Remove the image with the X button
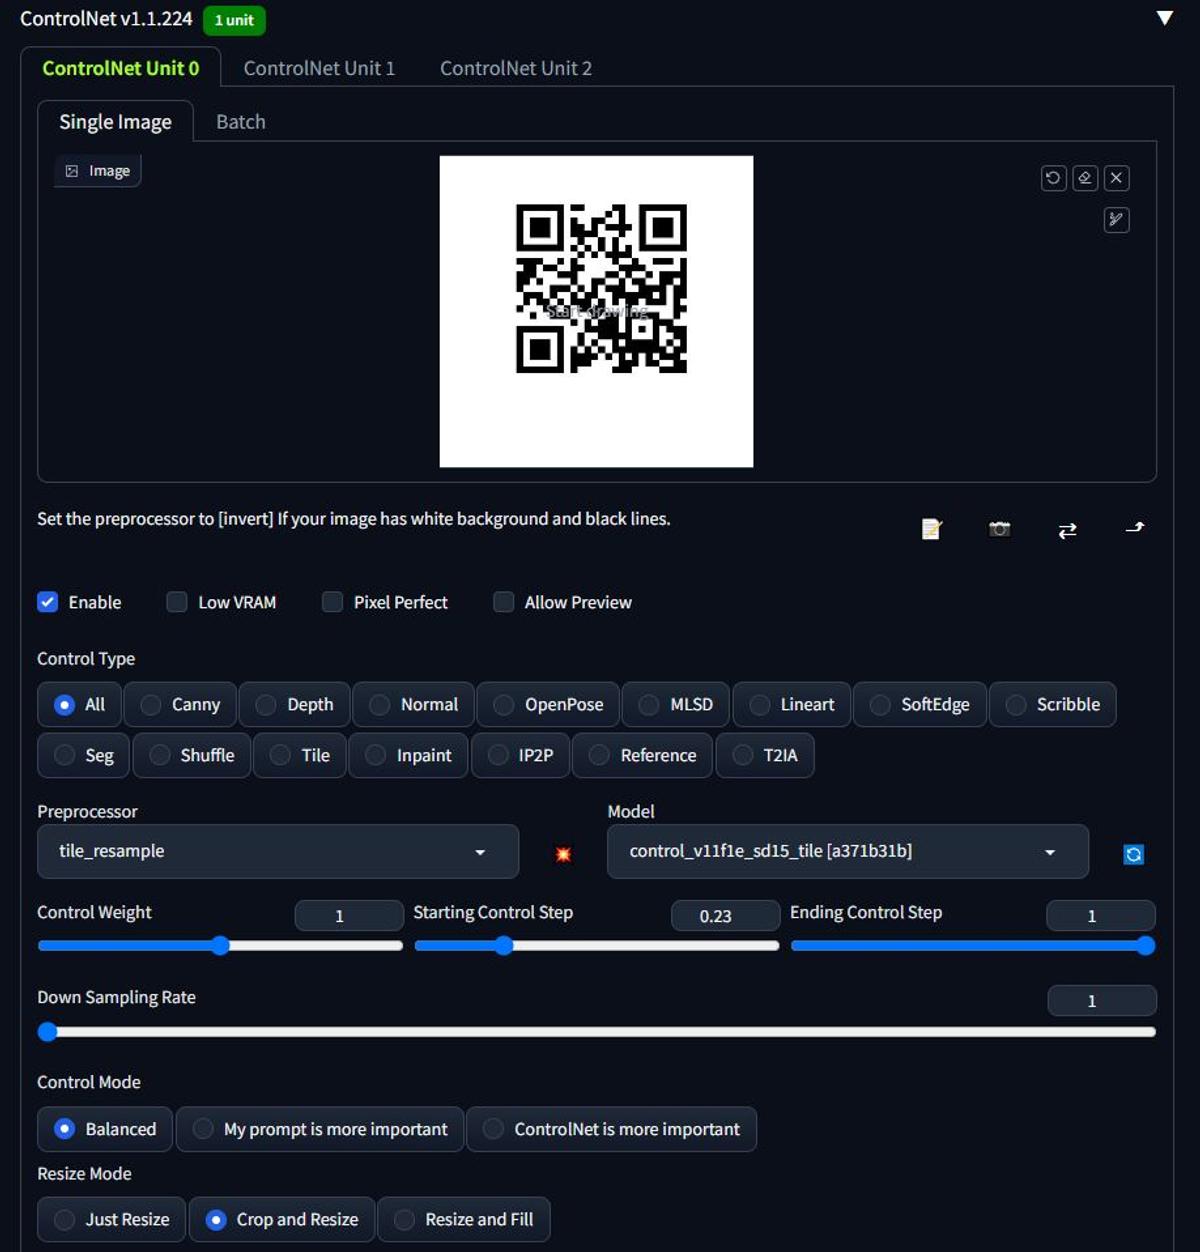 1116,178
